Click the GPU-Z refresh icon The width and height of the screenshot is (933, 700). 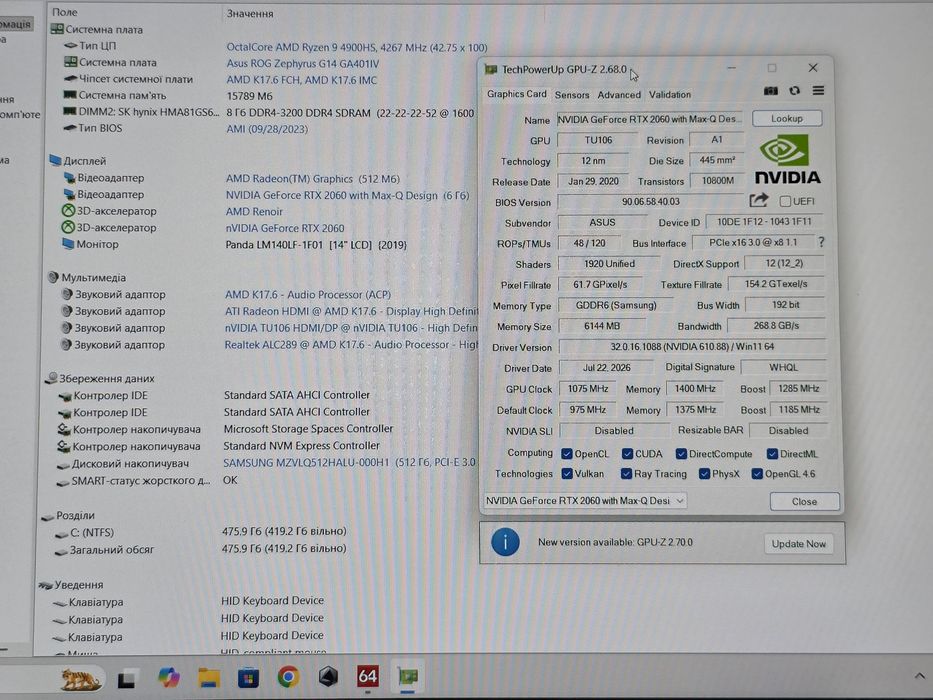(794, 90)
